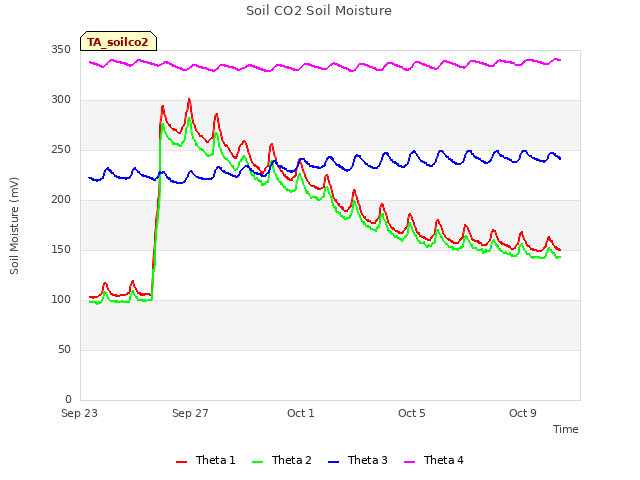Click the 100 y-axis tick label
The width and height of the screenshot is (640, 480).
(x=61, y=300)
